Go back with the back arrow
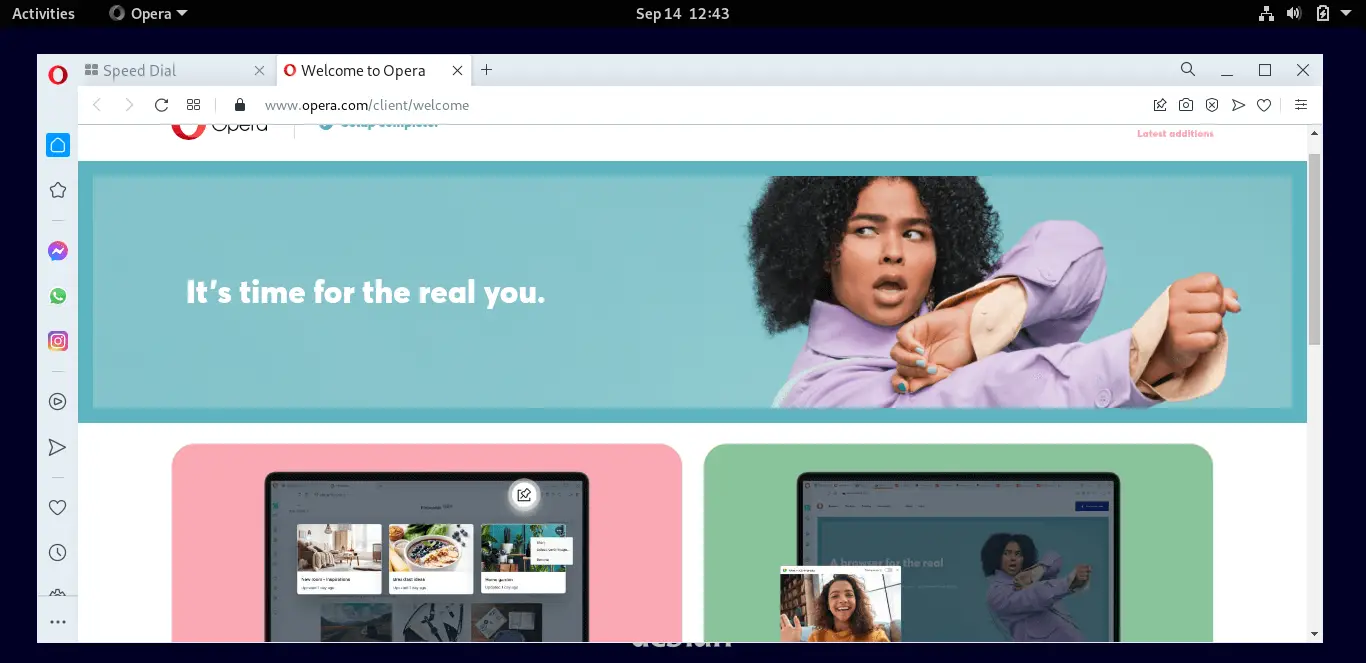 [x=97, y=105]
